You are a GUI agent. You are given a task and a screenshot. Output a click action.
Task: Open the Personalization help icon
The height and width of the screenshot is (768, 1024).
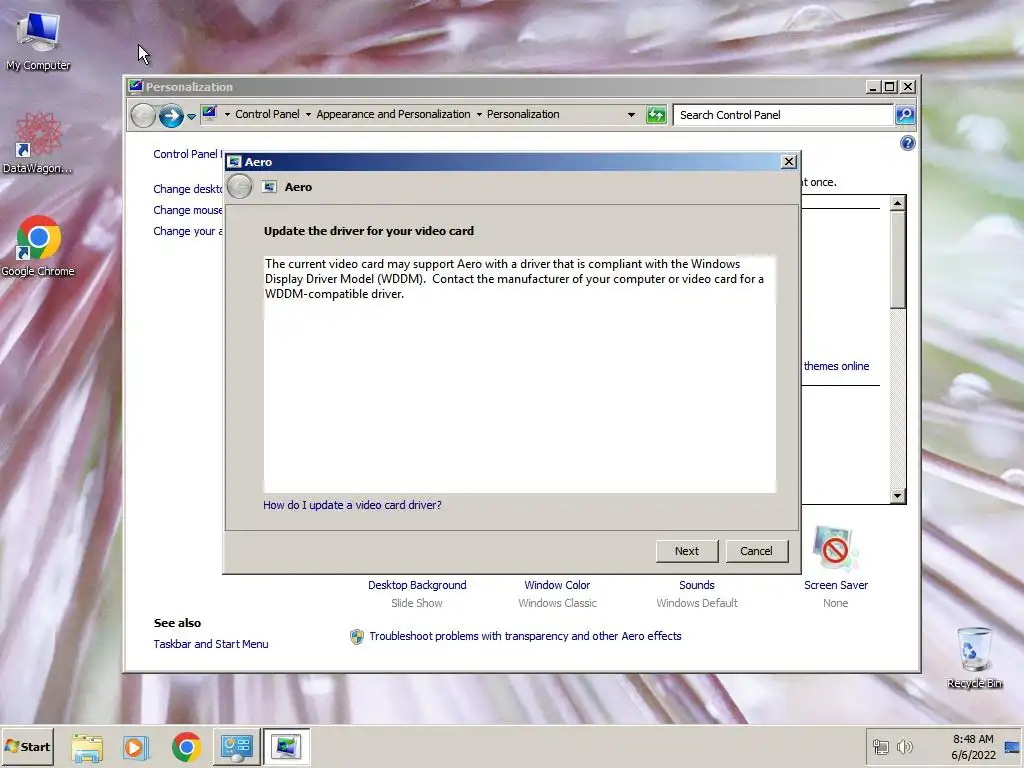[x=907, y=143]
